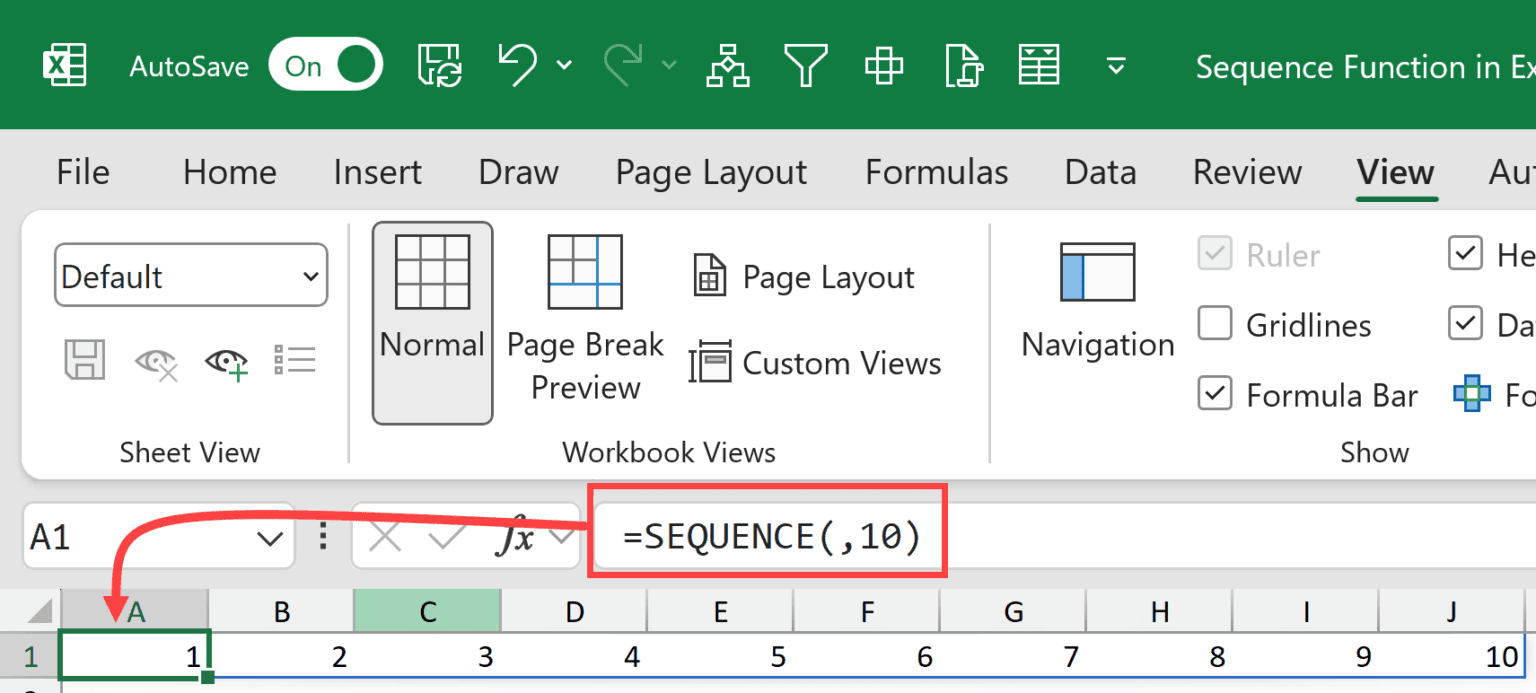Viewport: 1536px width, 693px height.
Task: Select cell A1 in the worksheet
Action: click(134, 655)
